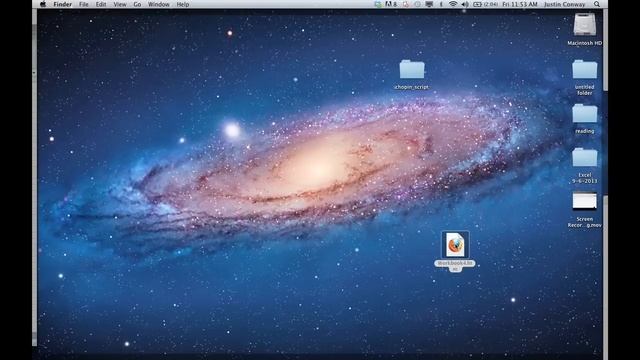Open the Bluetooth menu
Image resolution: width=640 pixels, height=360 pixels.
coord(441,4)
